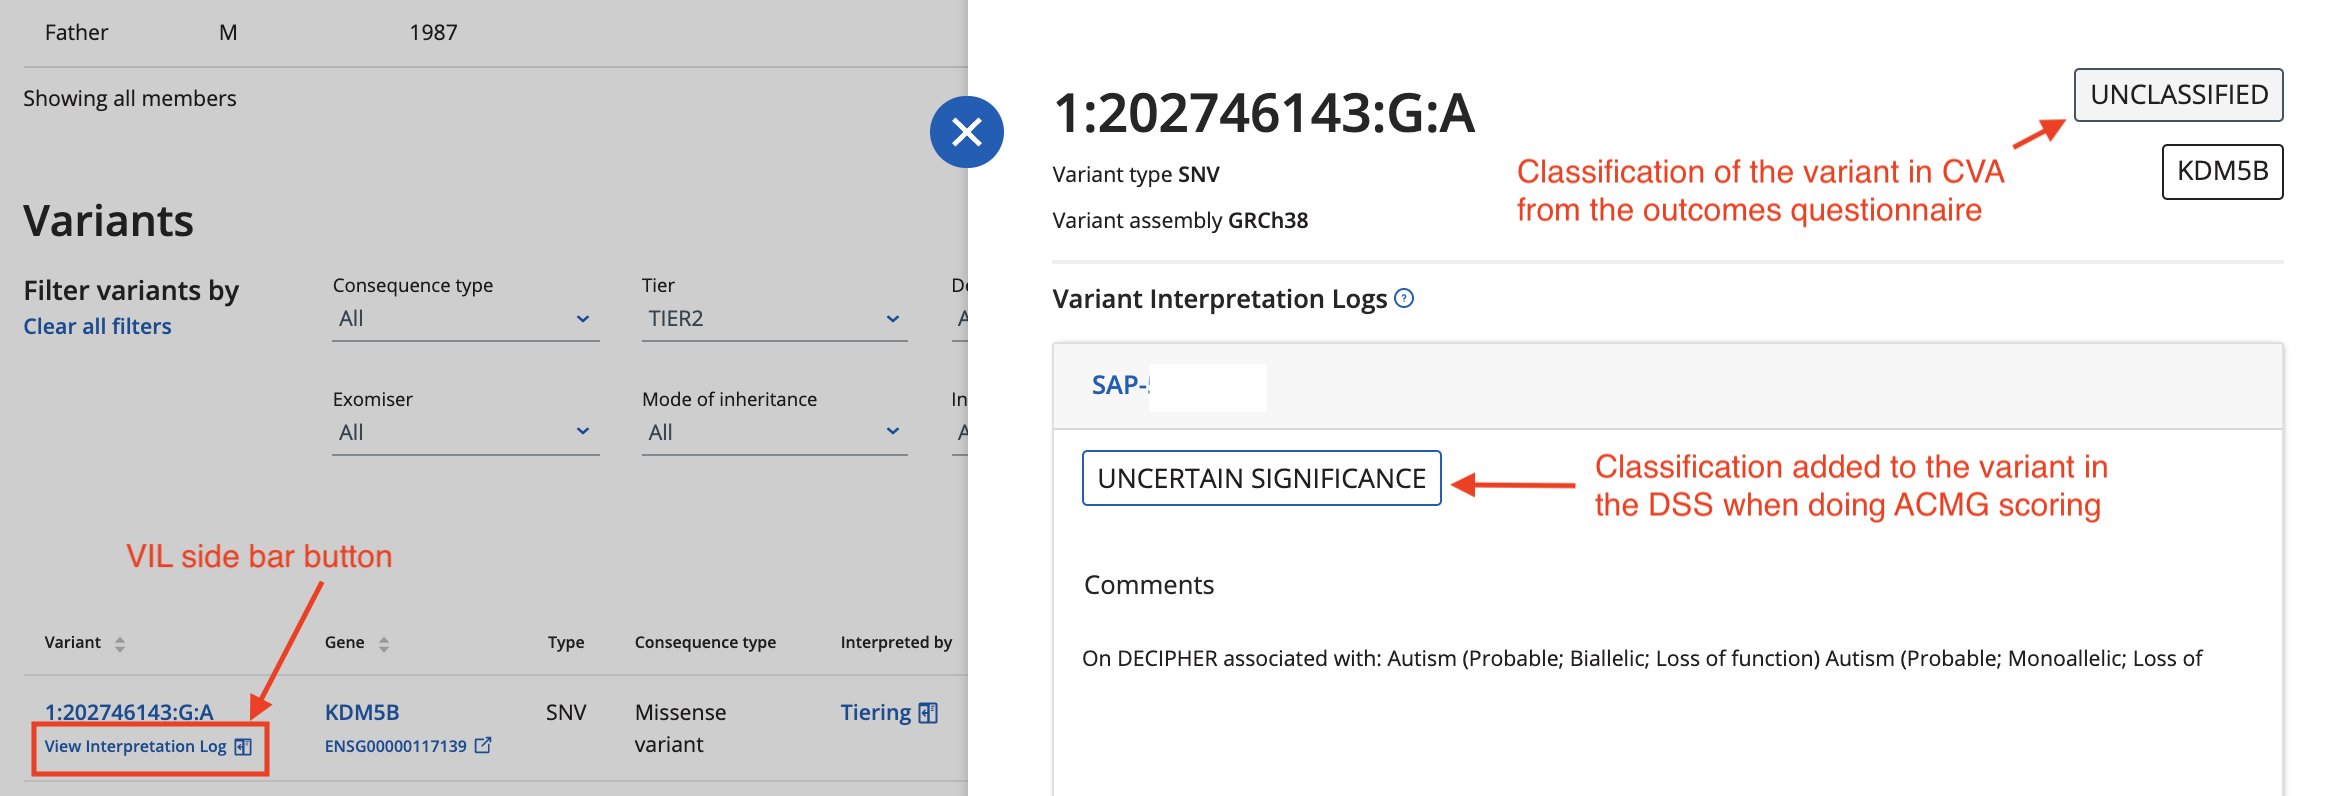Open the Consequence type filter dropdown

[466, 319]
